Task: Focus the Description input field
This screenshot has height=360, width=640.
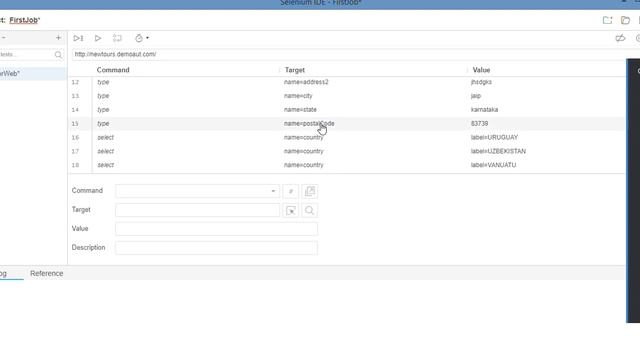Action: 216,248
